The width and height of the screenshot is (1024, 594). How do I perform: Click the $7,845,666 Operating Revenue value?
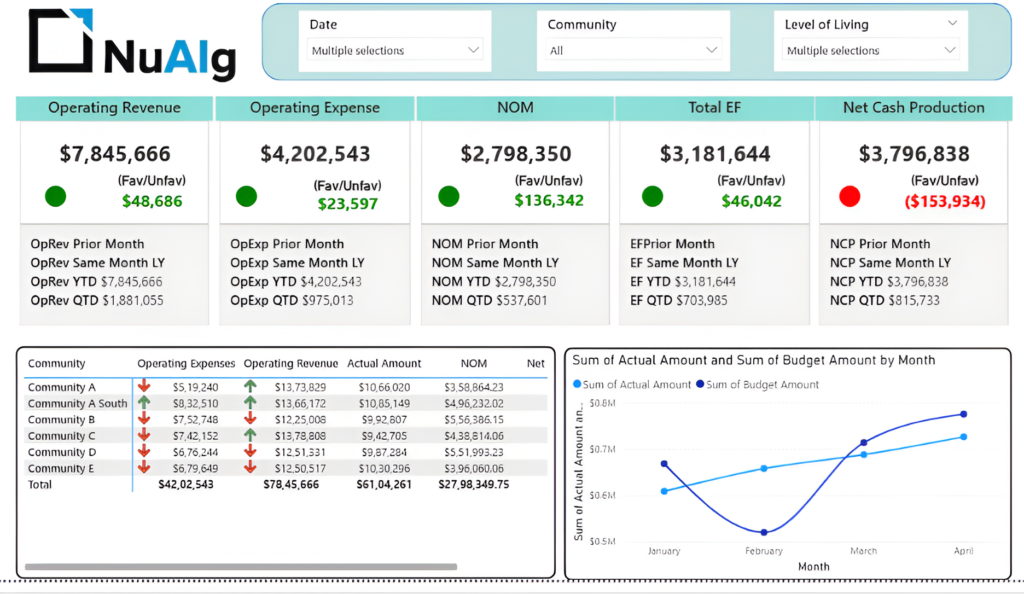[115, 154]
